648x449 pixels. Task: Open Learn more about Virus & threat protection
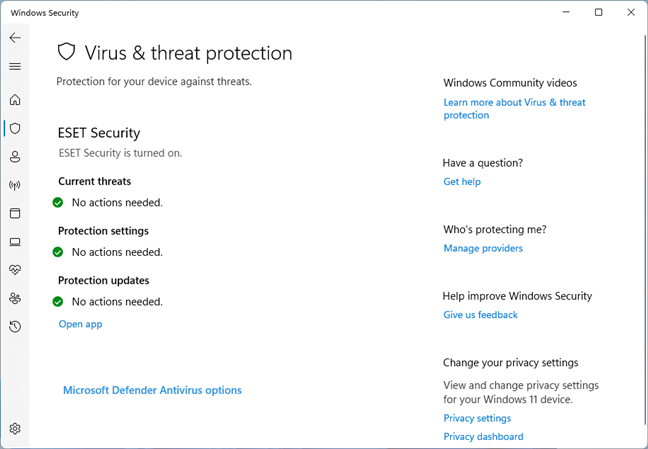tap(514, 109)
